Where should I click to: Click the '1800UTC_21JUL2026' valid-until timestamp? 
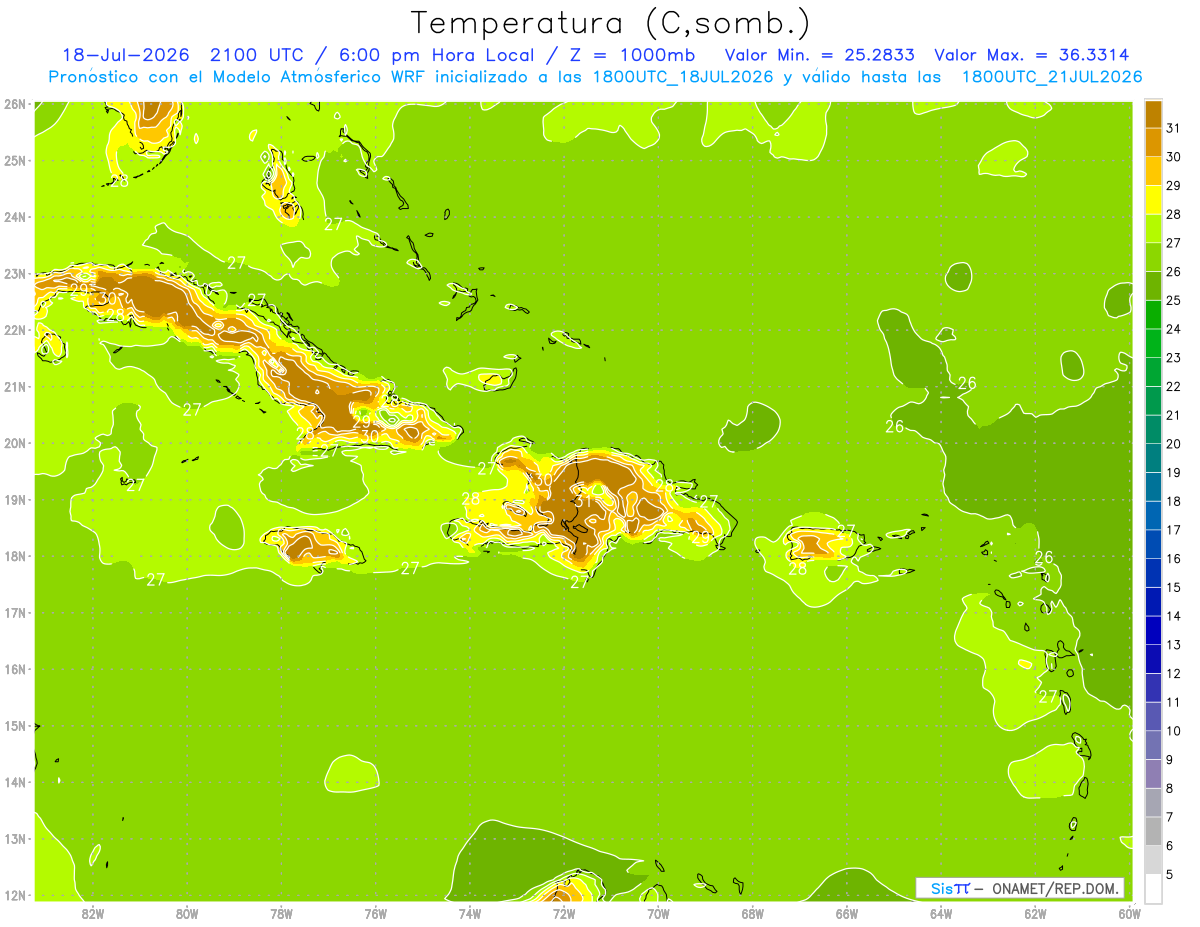click(1052, 77)
